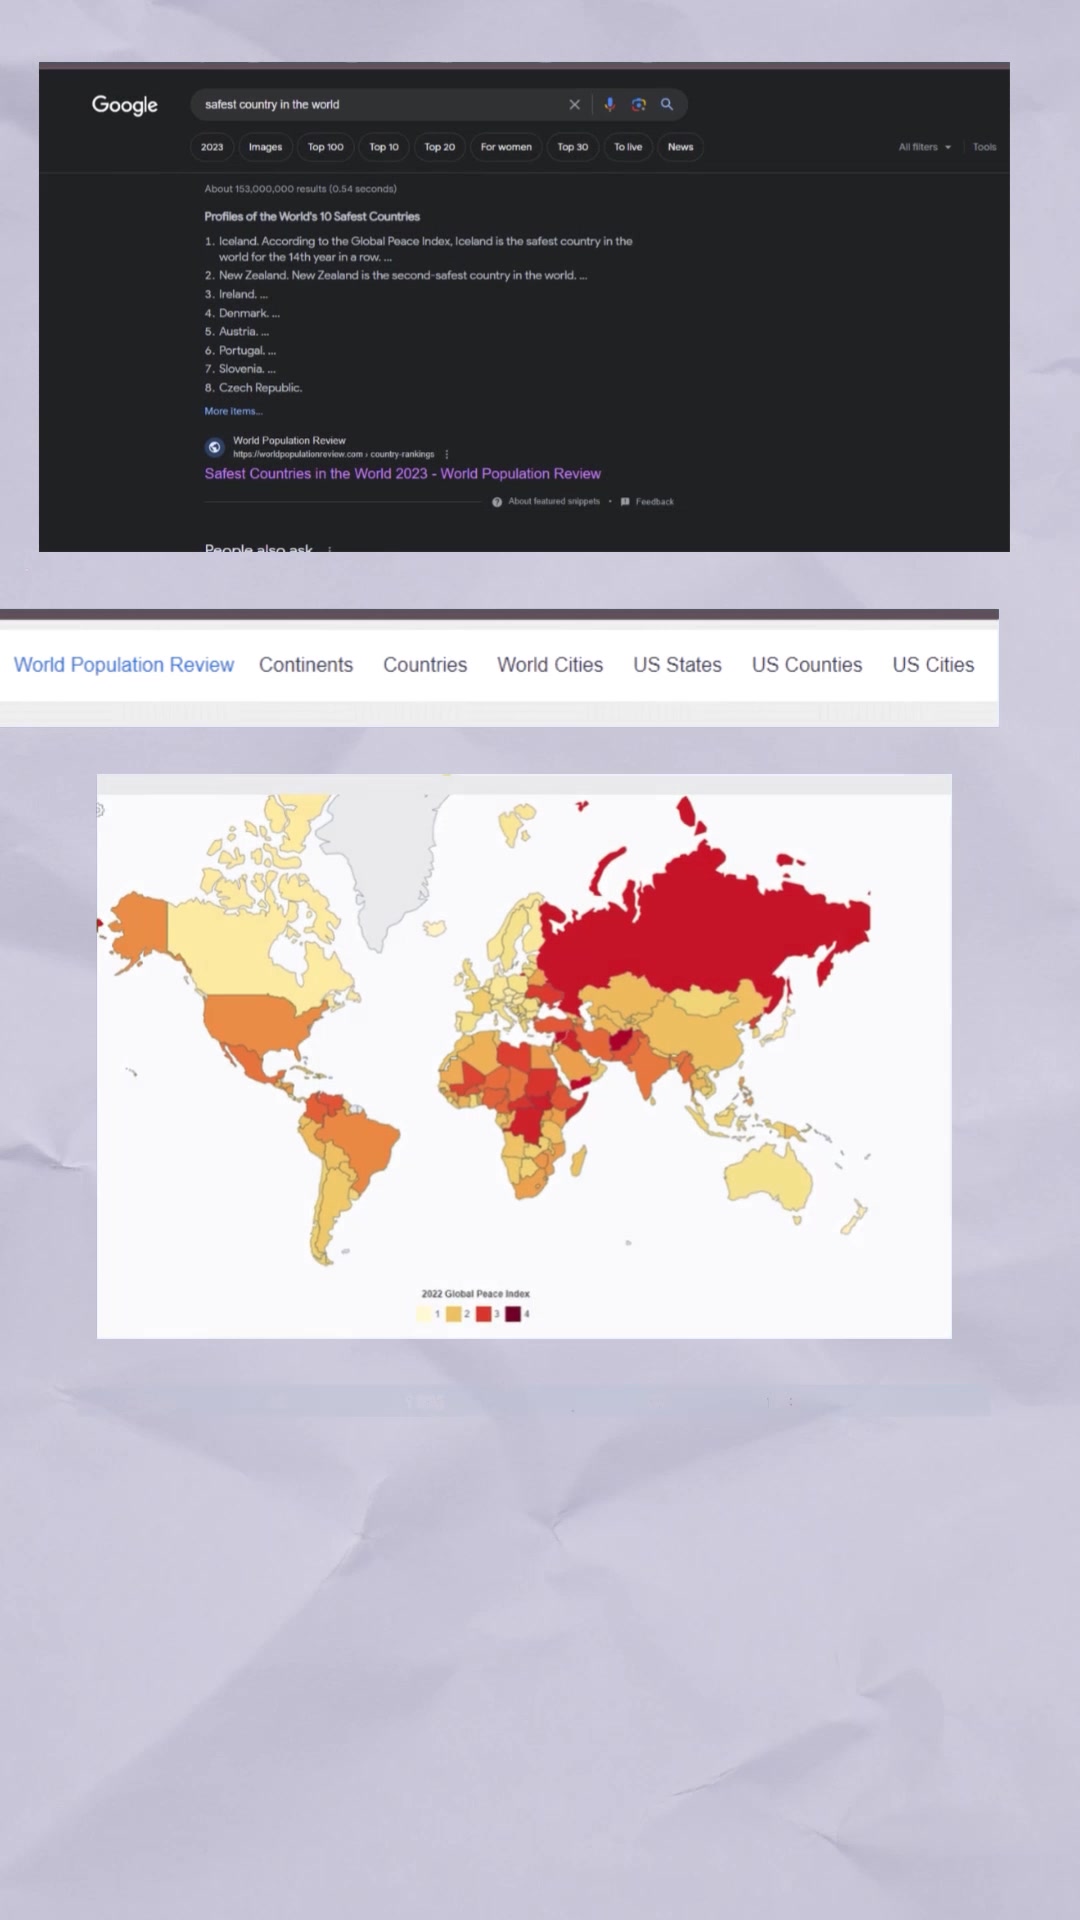Open Google Lens image search icon
This screenshot has width=1080, height=1920.
(638, 104)
